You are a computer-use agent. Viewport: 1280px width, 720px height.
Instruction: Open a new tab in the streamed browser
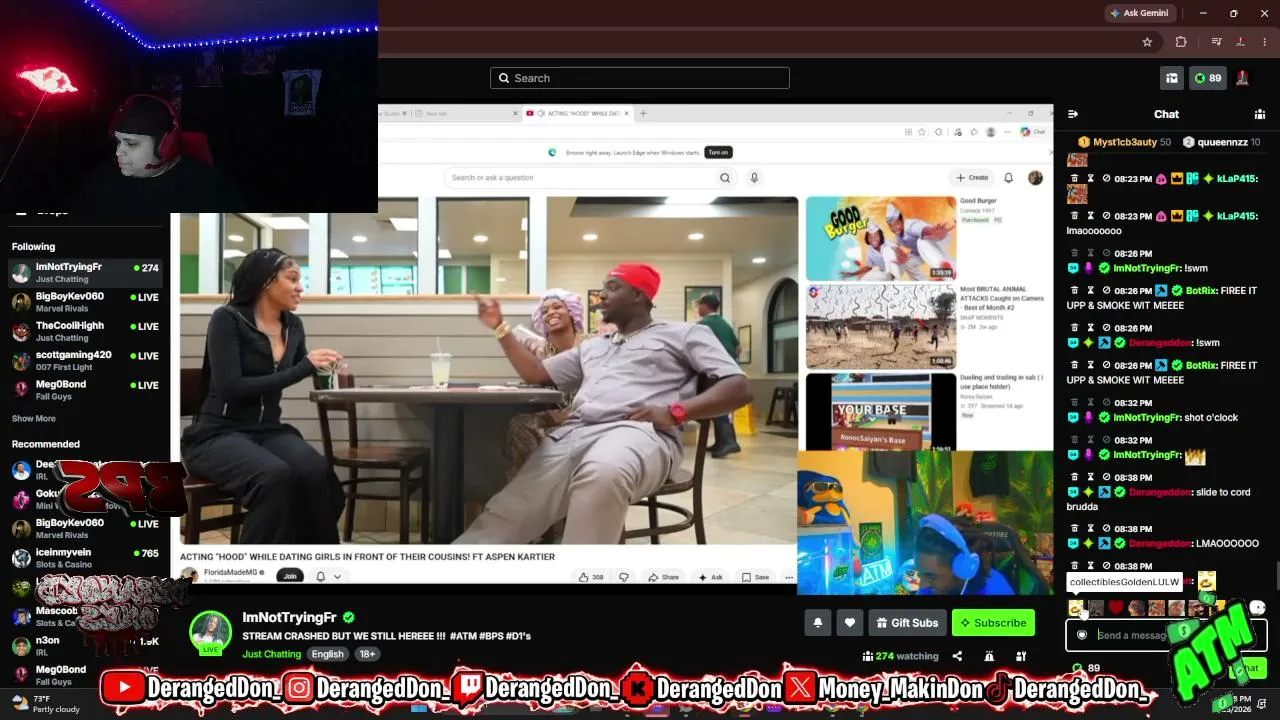pyautogui.click(x=643, y=113)
